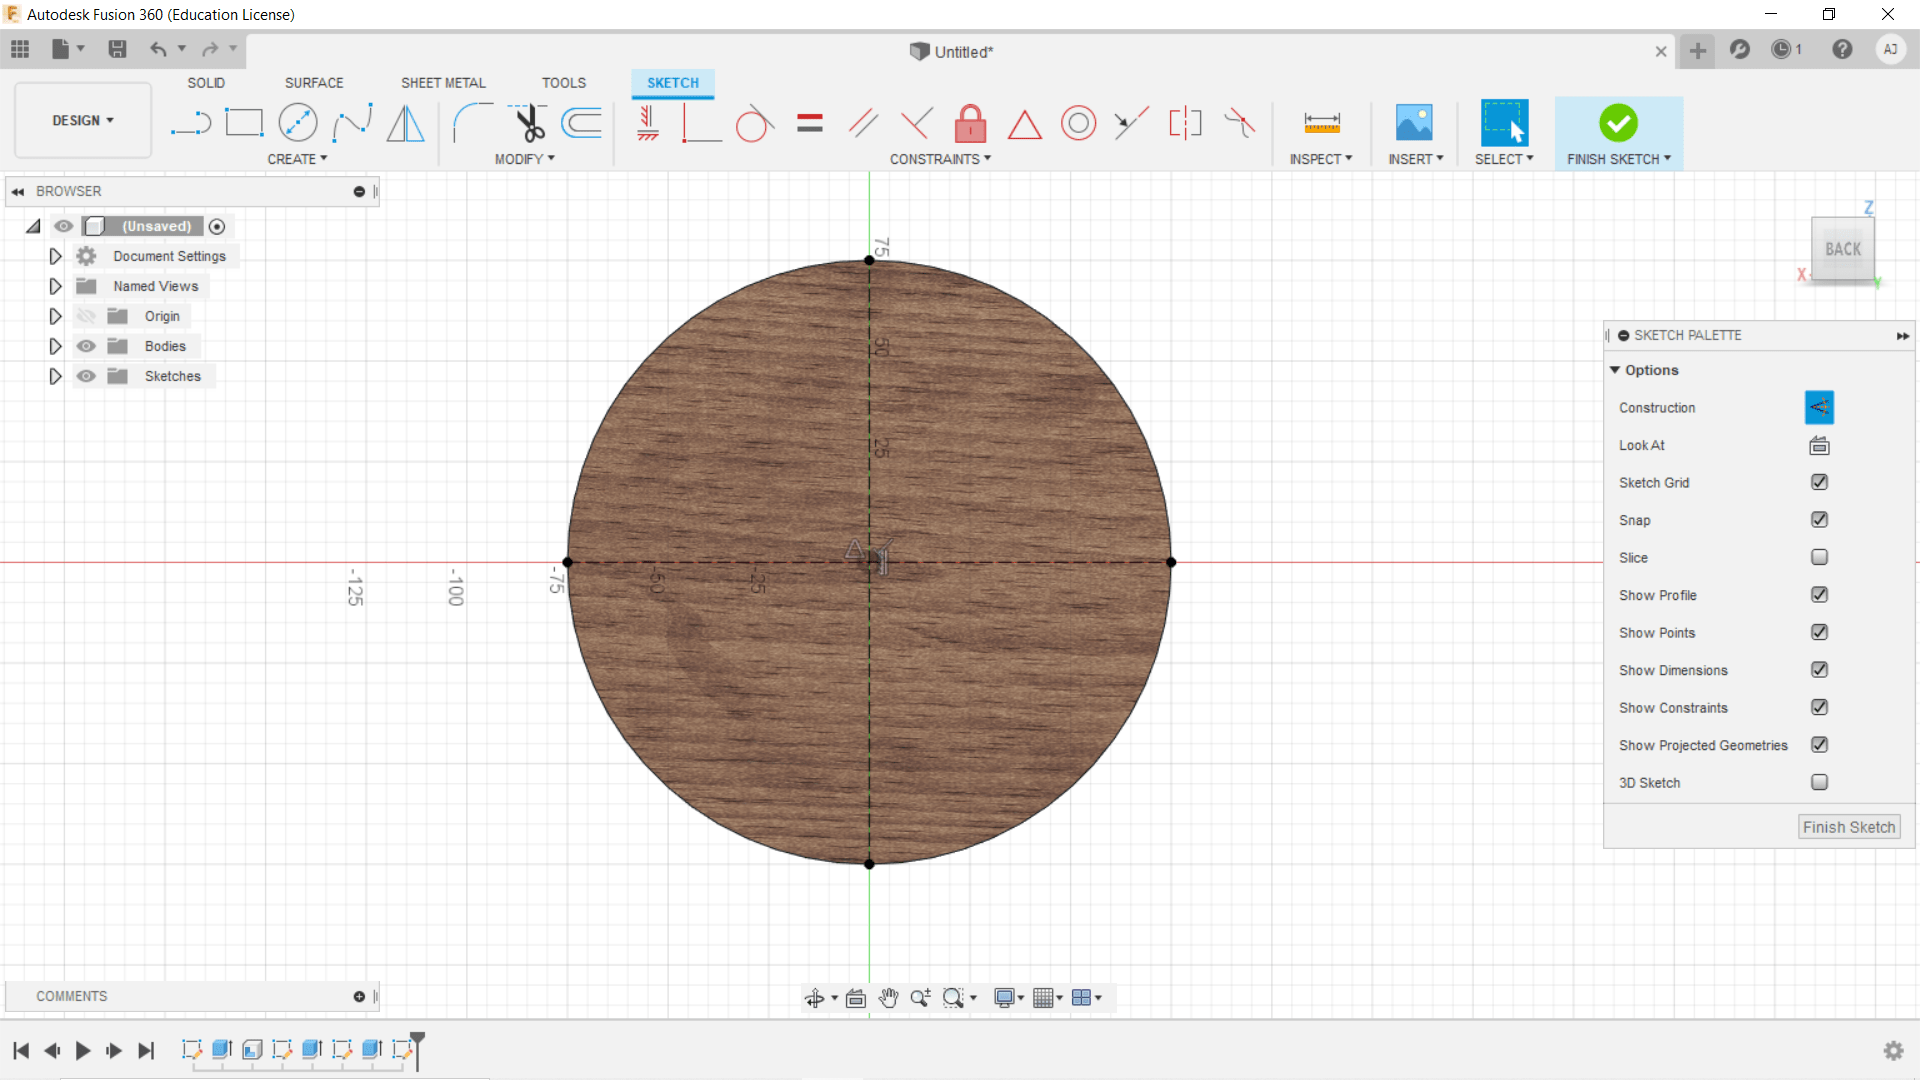Switch to the SHEET METAL tab
Screen dimensions: 1920x1080
(x=443, y=83)
